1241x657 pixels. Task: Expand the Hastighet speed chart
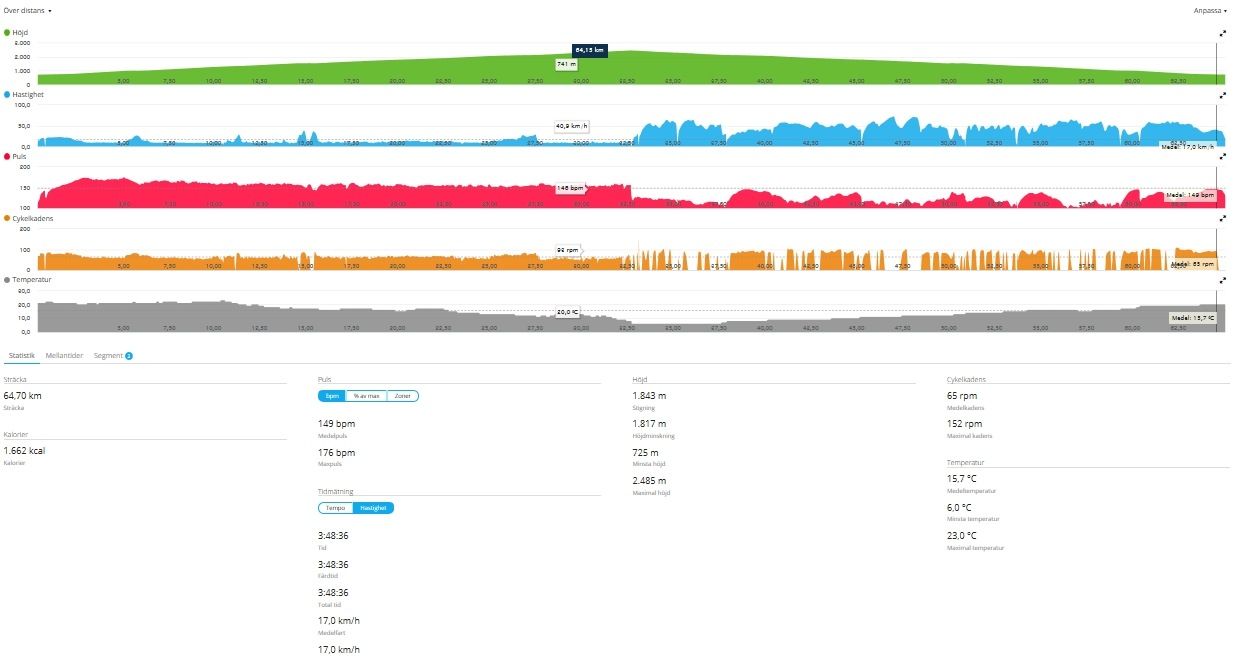pyautogui.click(x=1222, y=95)
